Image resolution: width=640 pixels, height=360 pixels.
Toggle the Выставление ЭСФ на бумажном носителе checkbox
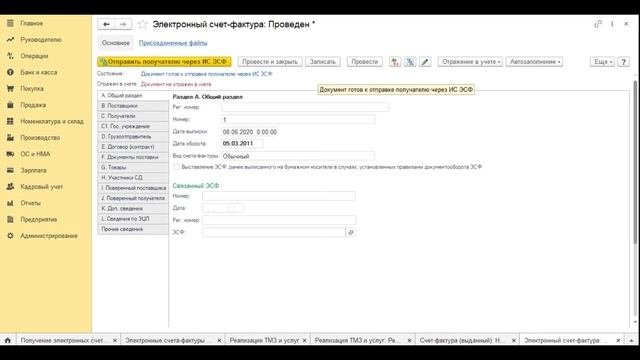tap(176, 167)
